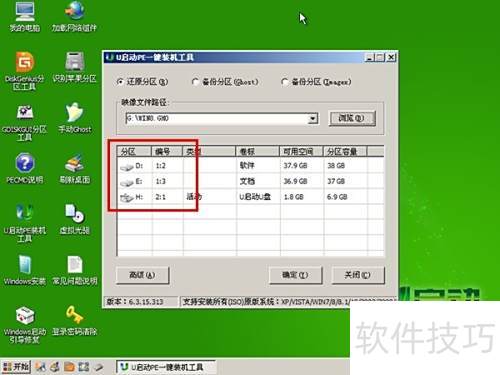Launch the U启动PE装机工具 desktop icon

tap(24, 223)
